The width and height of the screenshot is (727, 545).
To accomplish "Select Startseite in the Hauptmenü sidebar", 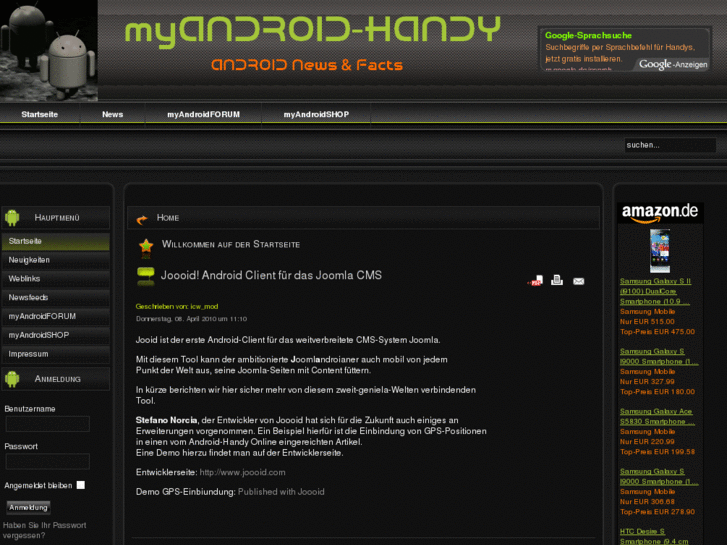I will coord(56,241).
